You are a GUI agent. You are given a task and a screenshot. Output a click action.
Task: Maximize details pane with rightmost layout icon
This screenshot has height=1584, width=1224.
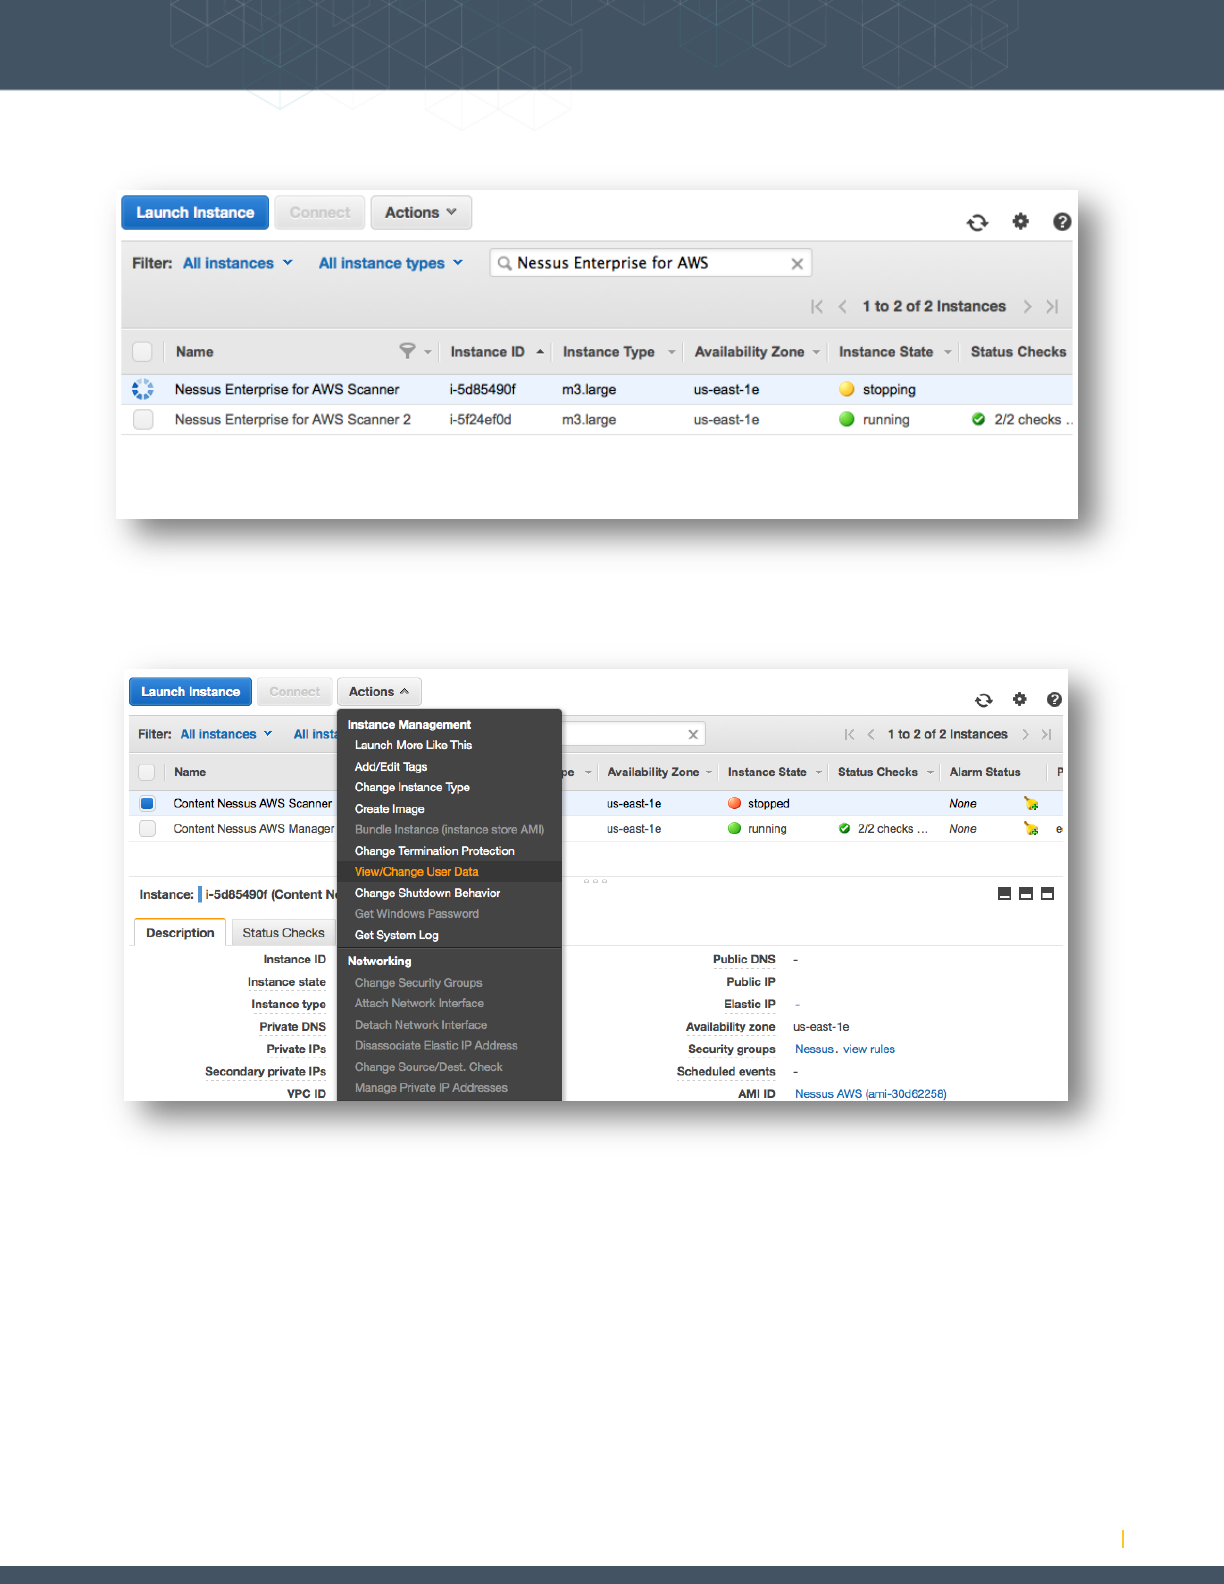pyautogui.click(x=1047, y=893)
